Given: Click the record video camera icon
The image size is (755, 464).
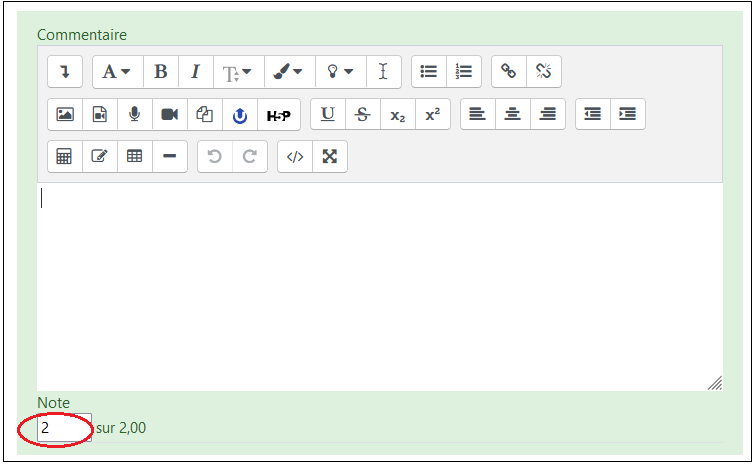Looking at the screenshot, I should pyautogui.click(x=169, y=114).
